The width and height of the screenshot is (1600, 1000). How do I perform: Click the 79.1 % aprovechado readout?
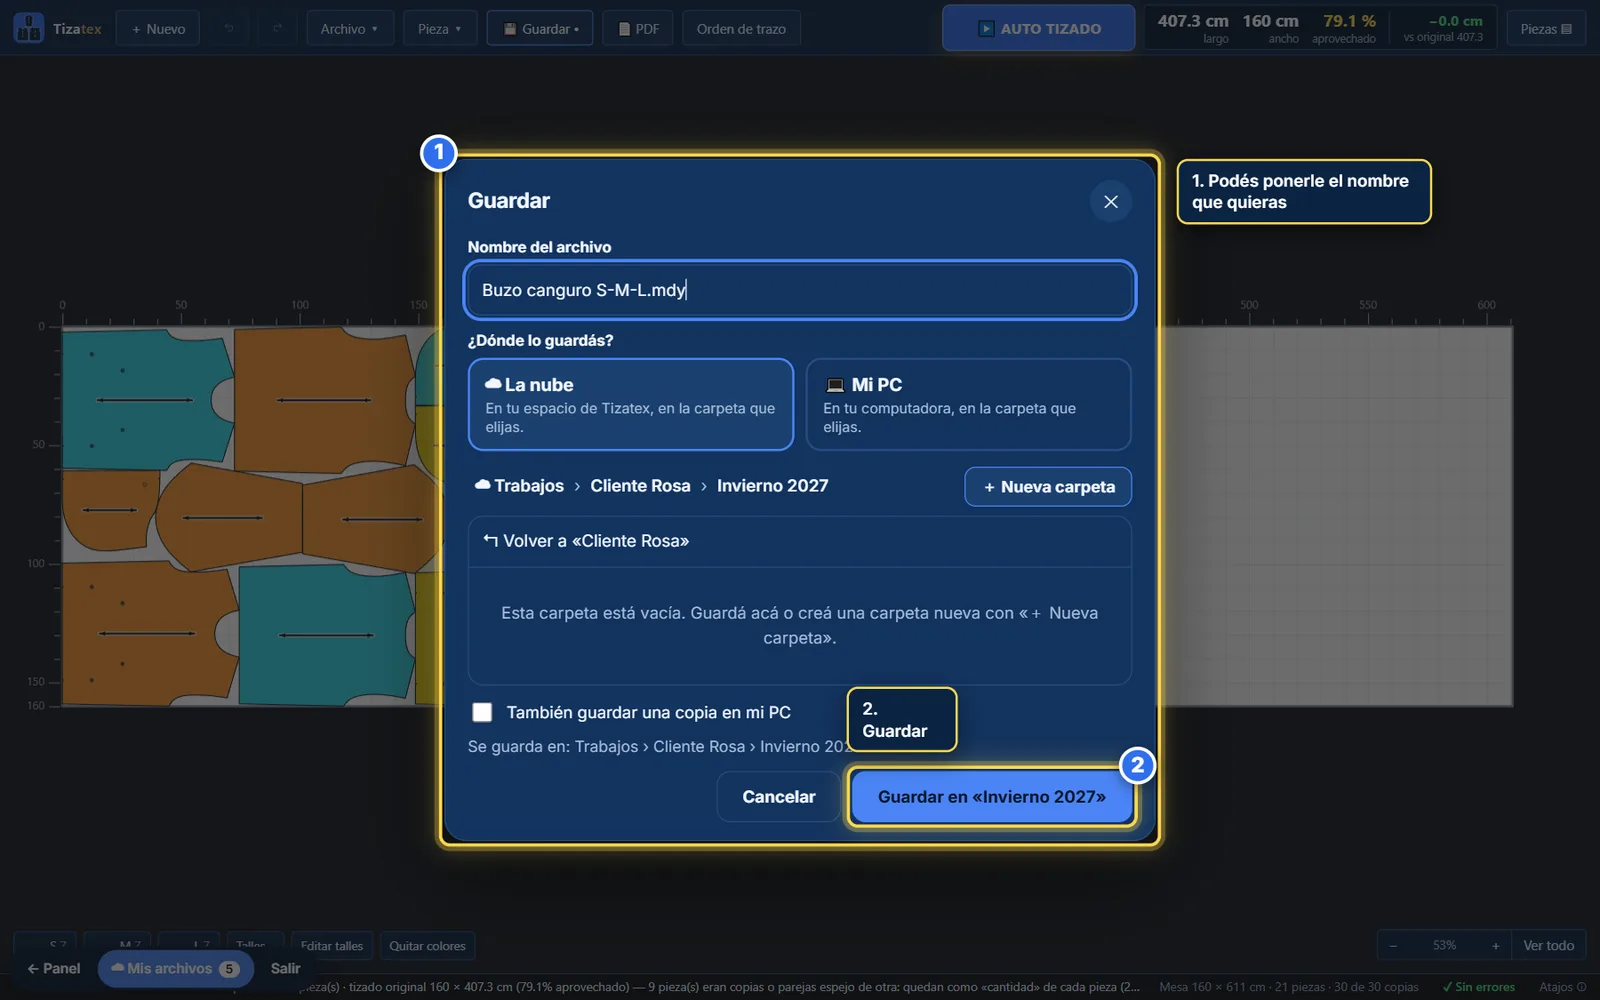[1346, 28]
